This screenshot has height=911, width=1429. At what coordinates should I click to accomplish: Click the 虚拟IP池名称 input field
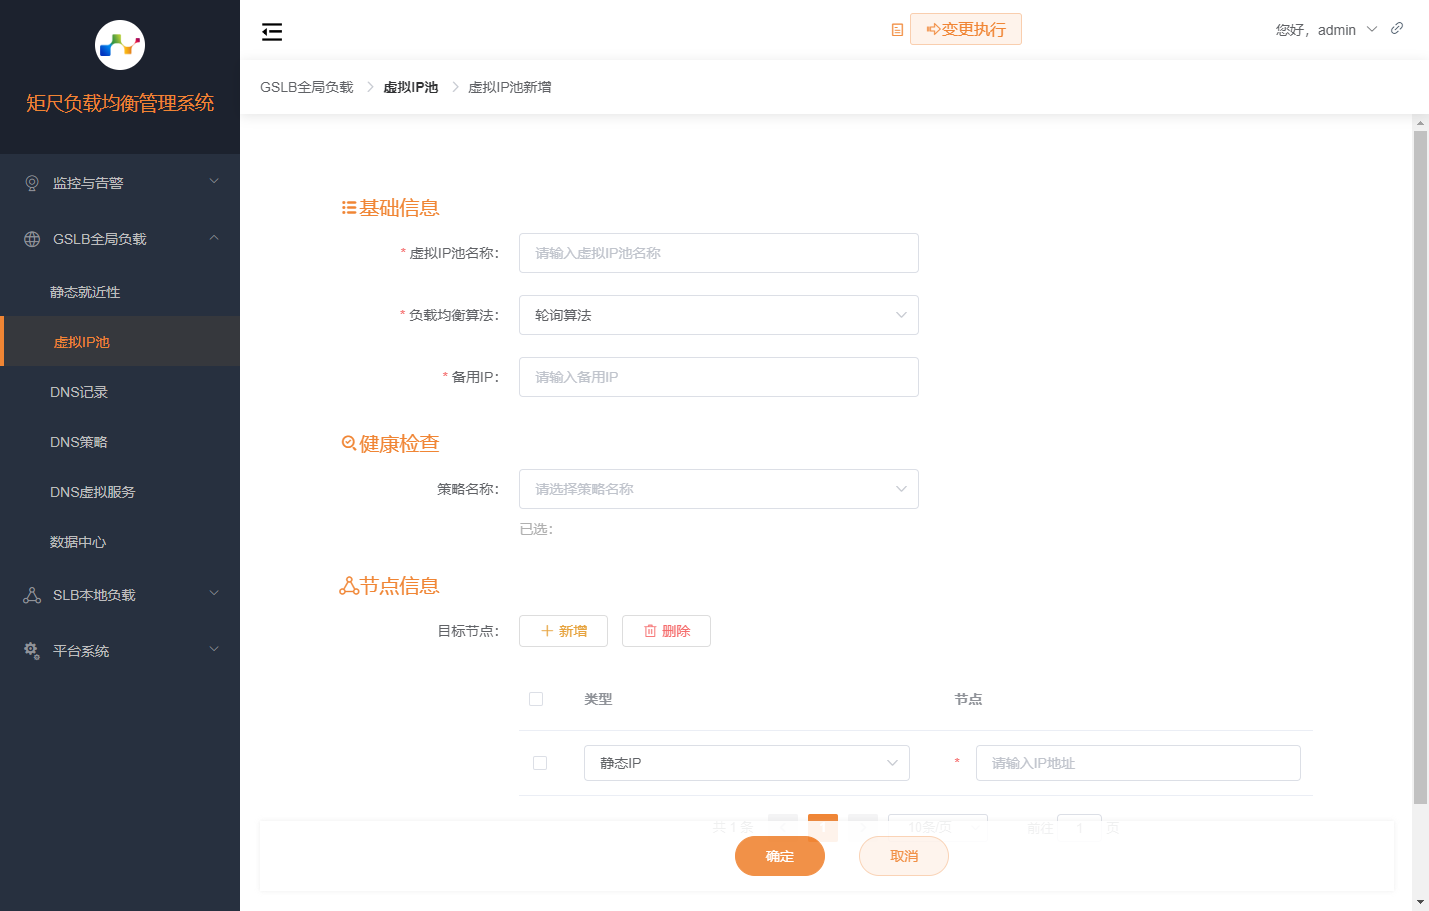point(718,253)
